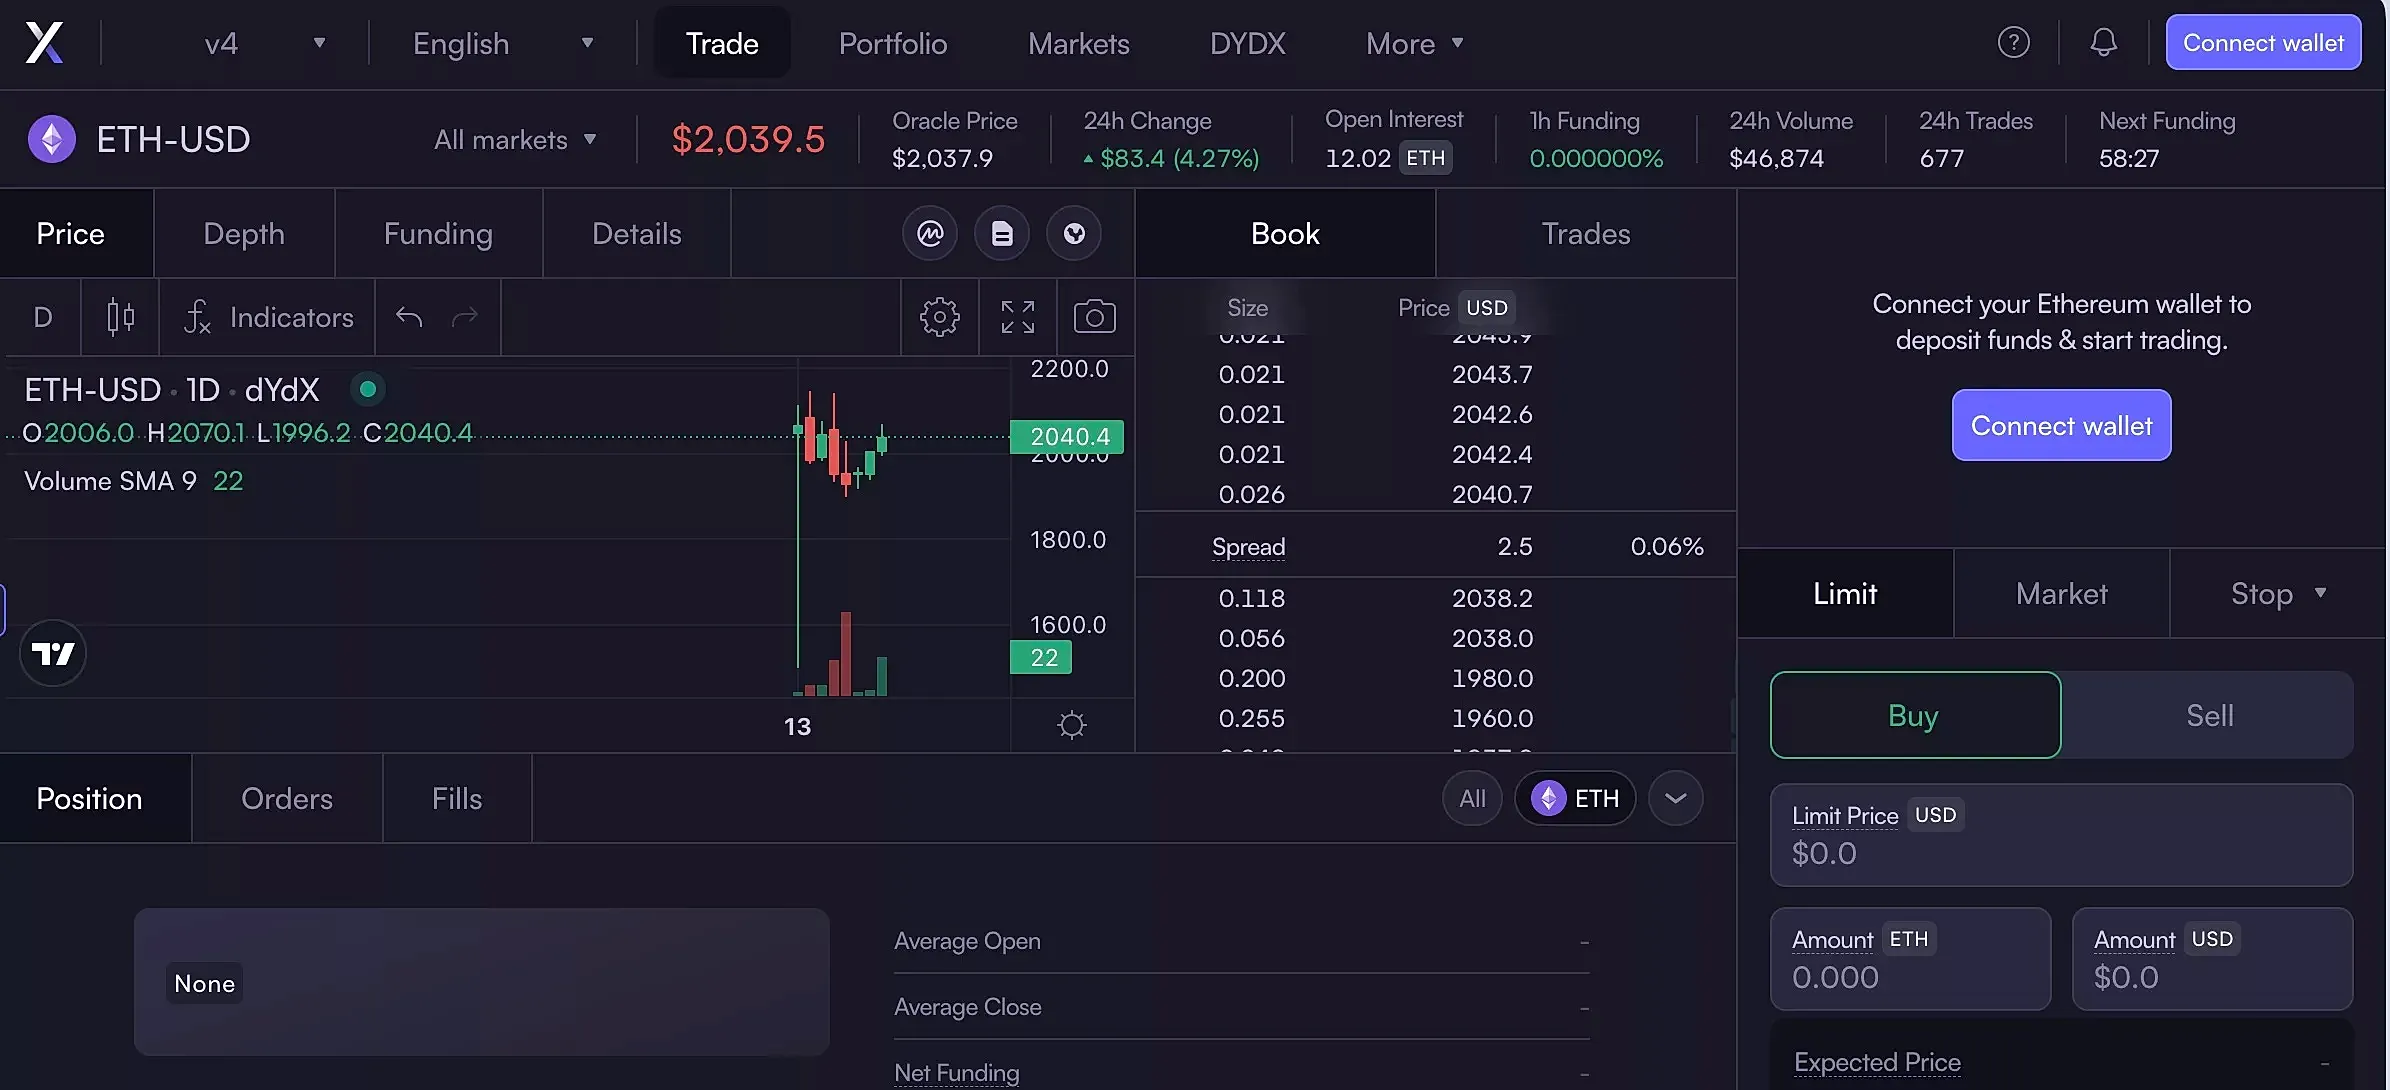This screenshot has width=2390, height=1090.
Task: Select the Book tab
Action: (1285, 234)
